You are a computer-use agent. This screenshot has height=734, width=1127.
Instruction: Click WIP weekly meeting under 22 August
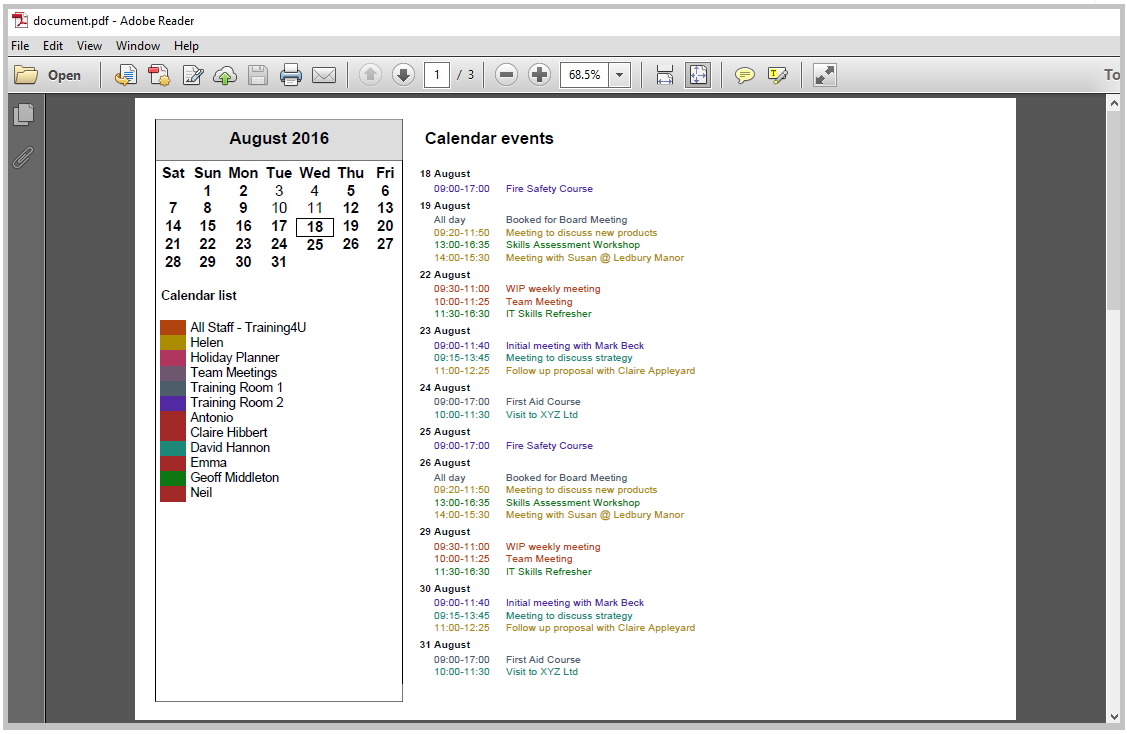pos(553,289)
